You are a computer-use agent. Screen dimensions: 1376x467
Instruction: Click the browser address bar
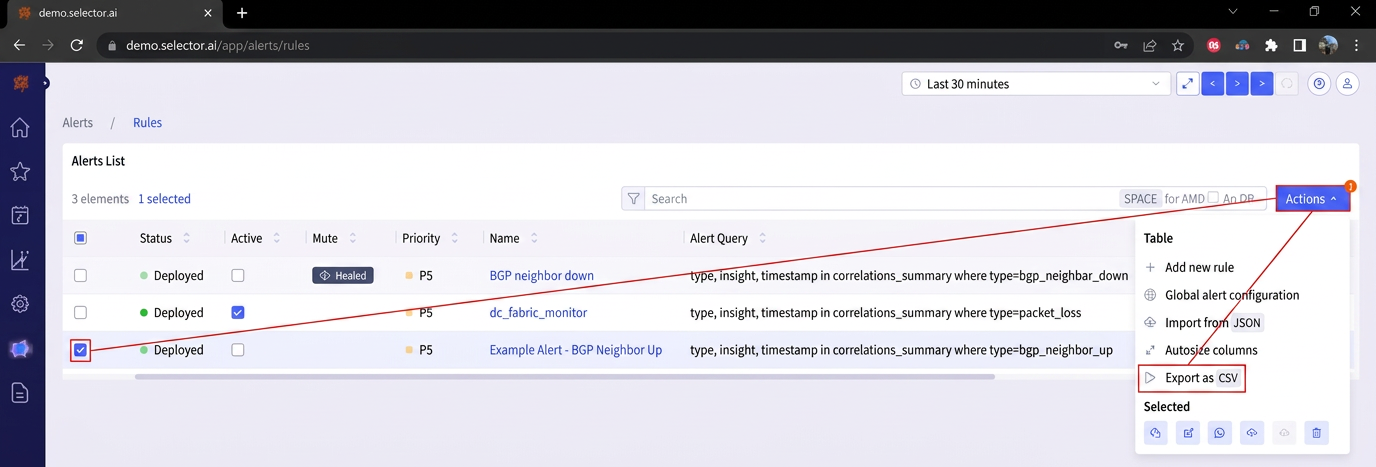click(x=600, y=45)
